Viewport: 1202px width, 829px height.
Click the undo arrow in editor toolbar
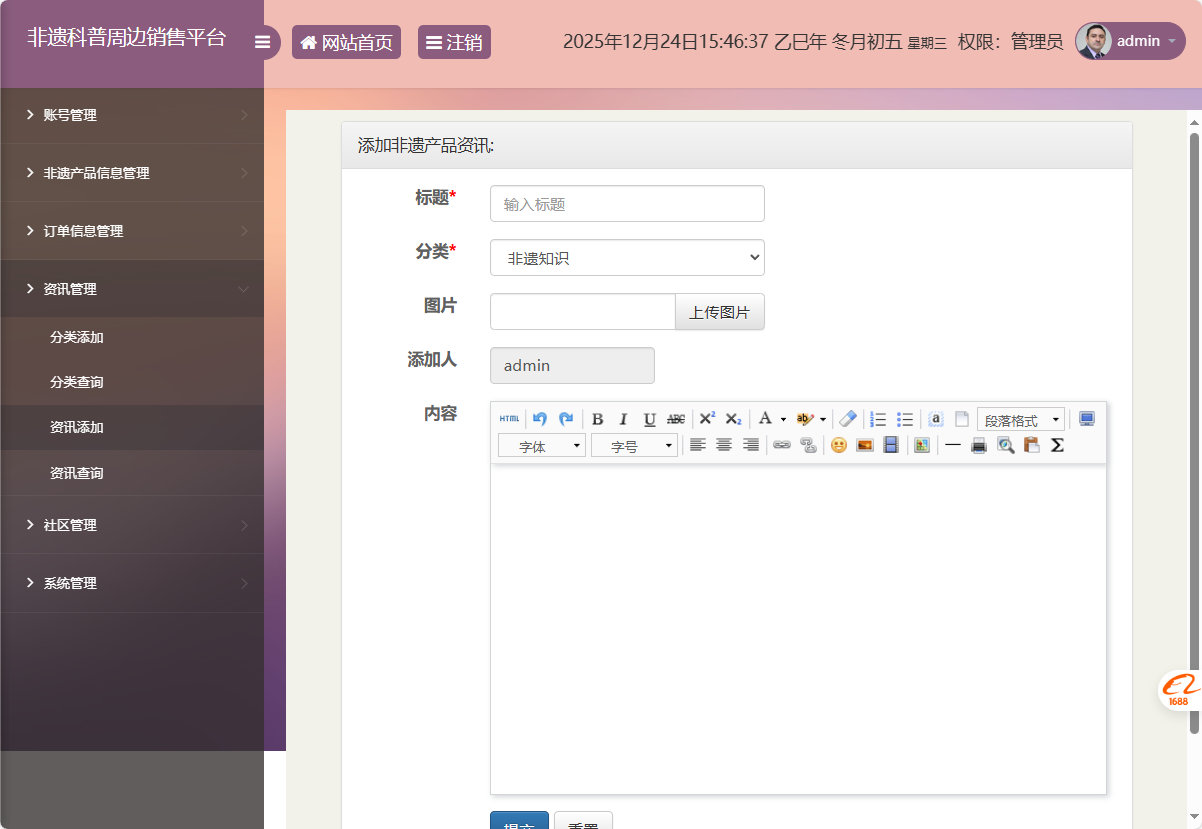pos(540,419)
